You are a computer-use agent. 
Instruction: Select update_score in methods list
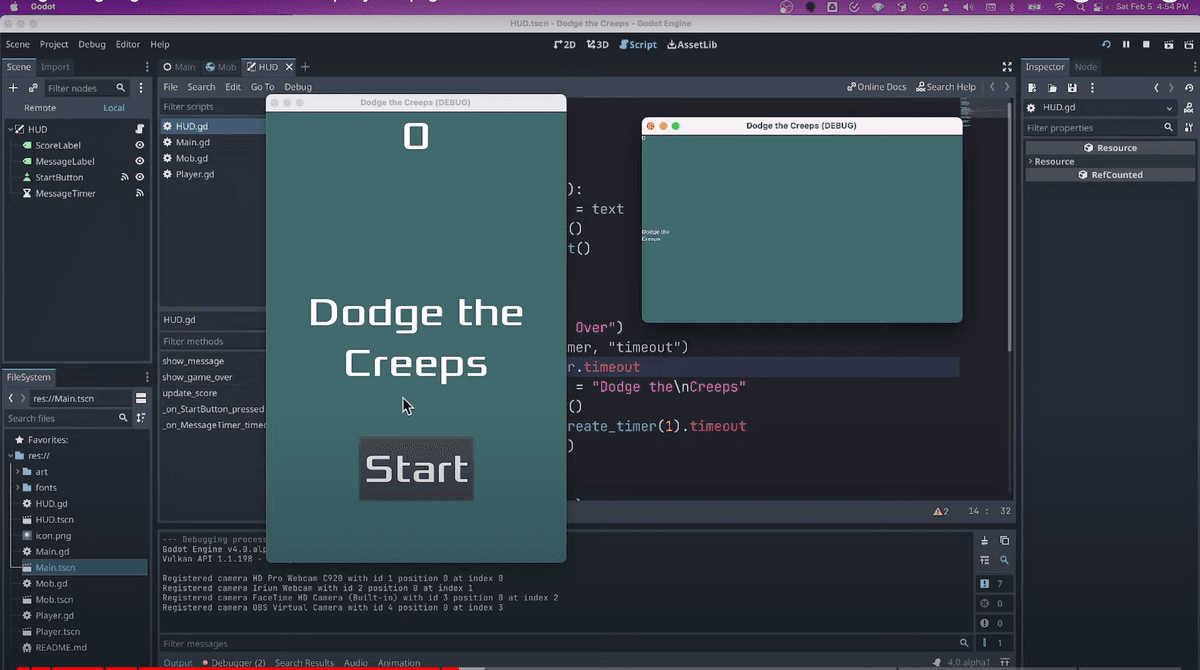(190, 393)
